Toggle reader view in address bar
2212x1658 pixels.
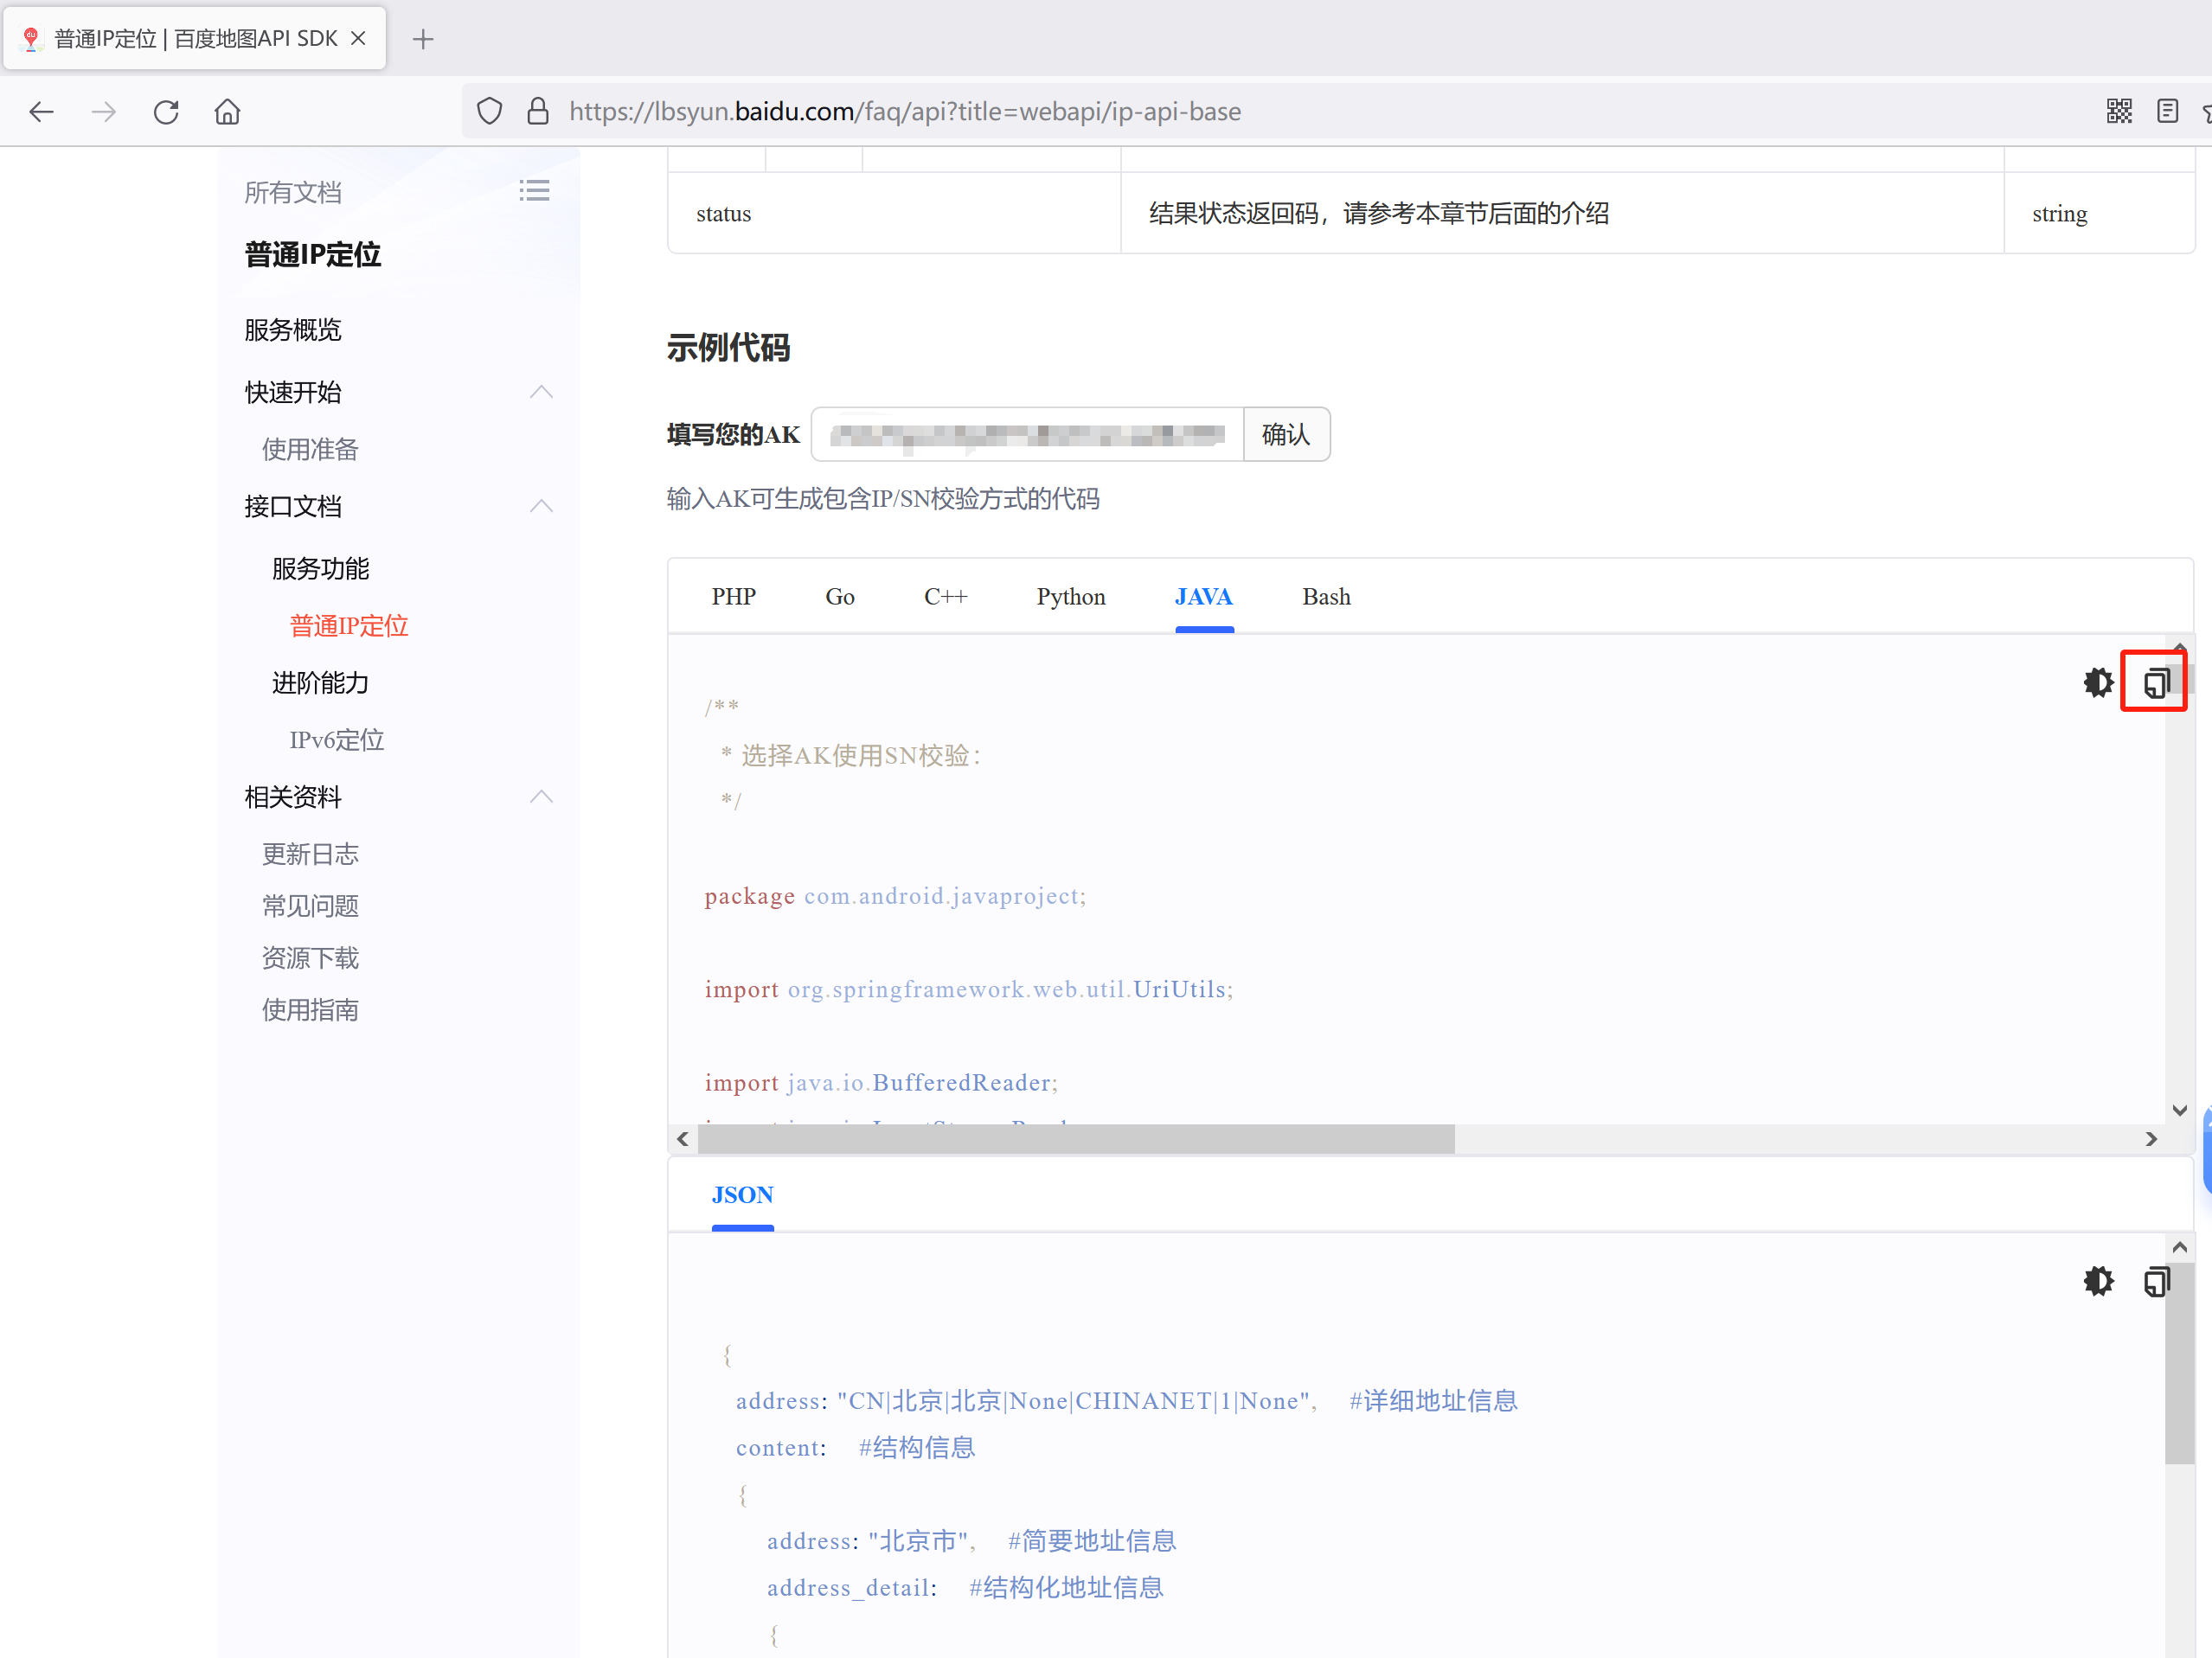click(2167, 111)
